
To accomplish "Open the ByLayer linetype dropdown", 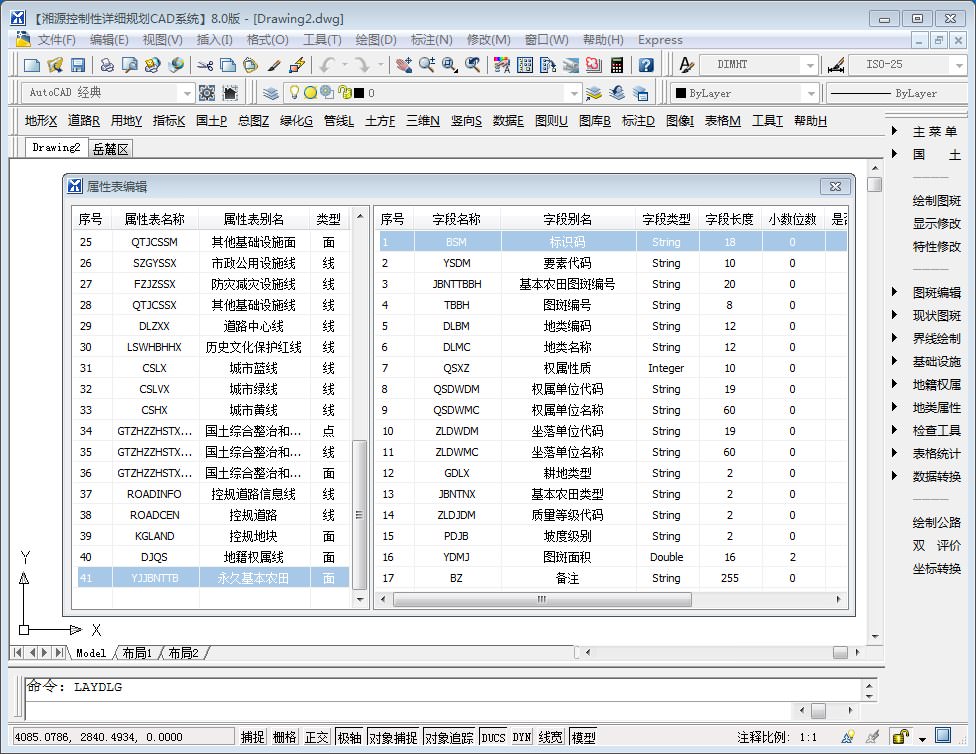I will 896,93.
